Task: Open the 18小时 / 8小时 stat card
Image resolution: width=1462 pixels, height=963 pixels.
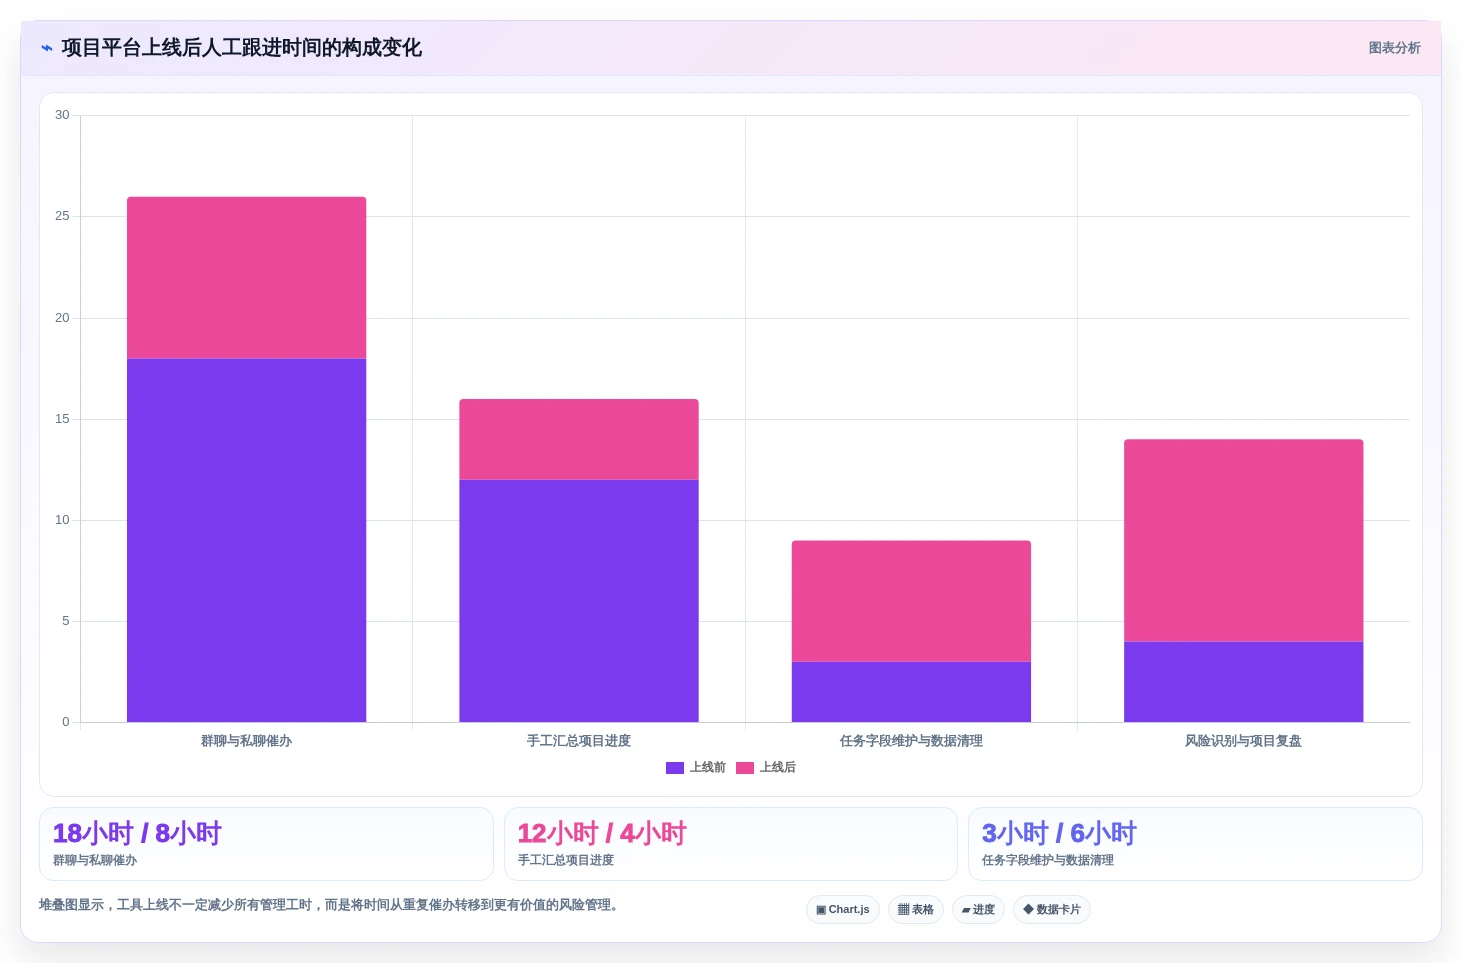Action: [266, 844]
